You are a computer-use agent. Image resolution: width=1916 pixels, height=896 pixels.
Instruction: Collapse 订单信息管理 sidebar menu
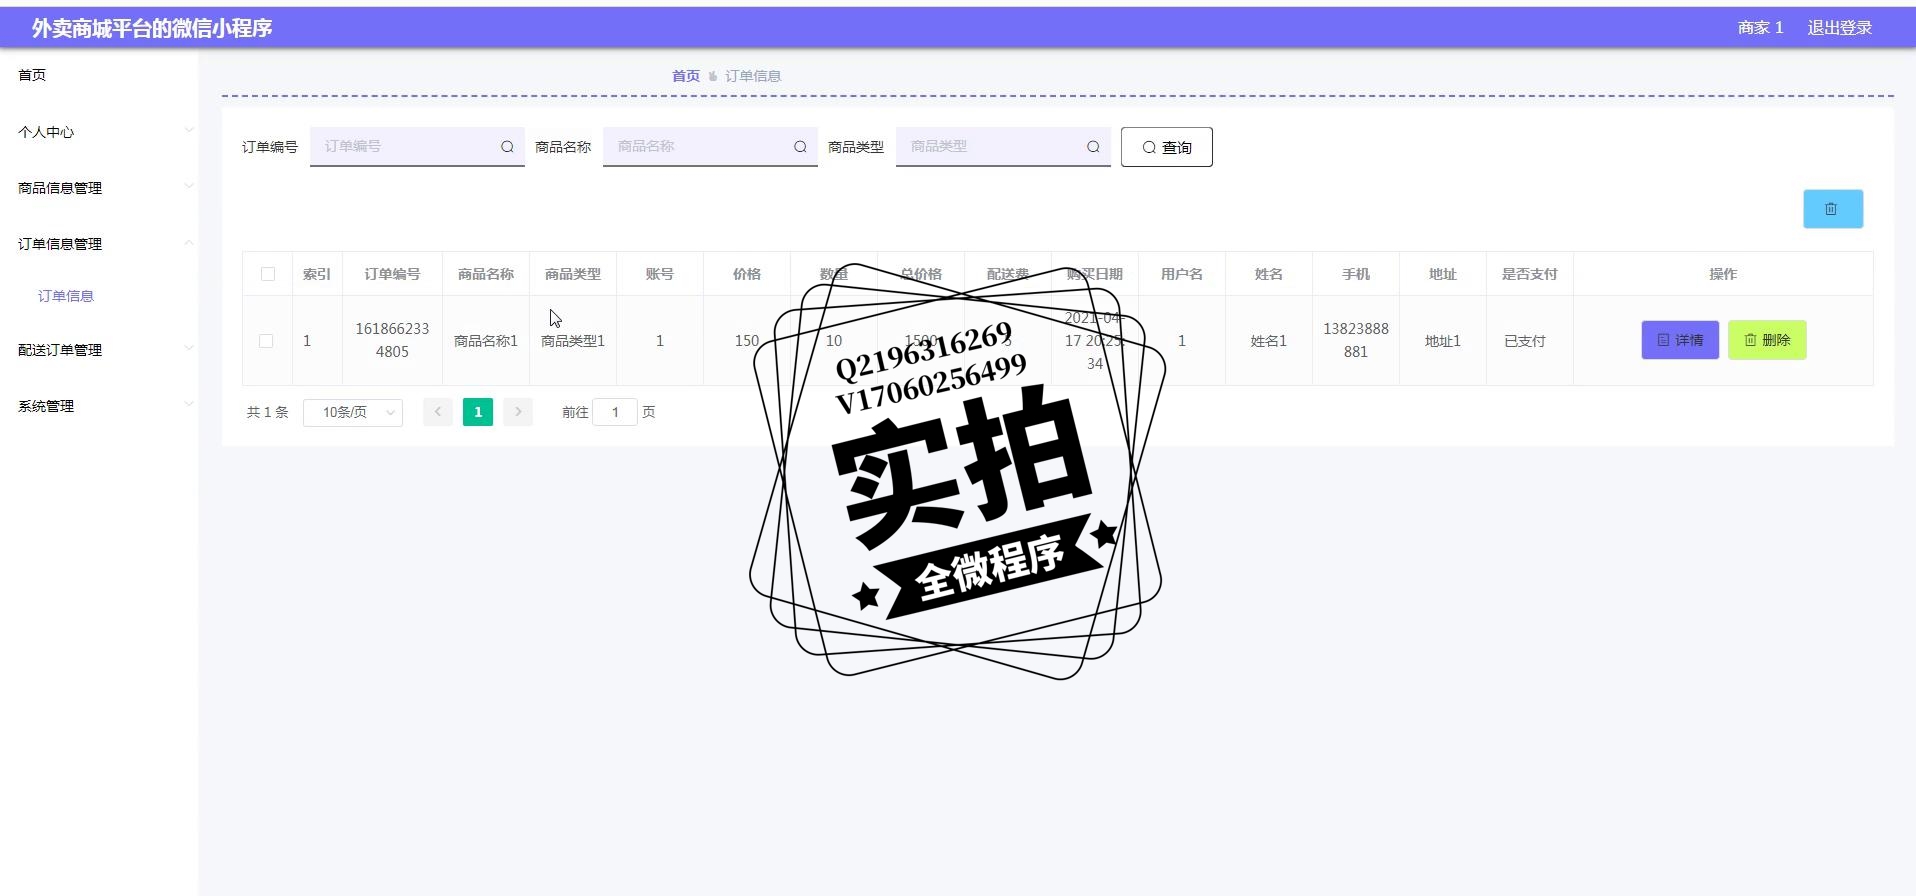[x=99, y=244]
